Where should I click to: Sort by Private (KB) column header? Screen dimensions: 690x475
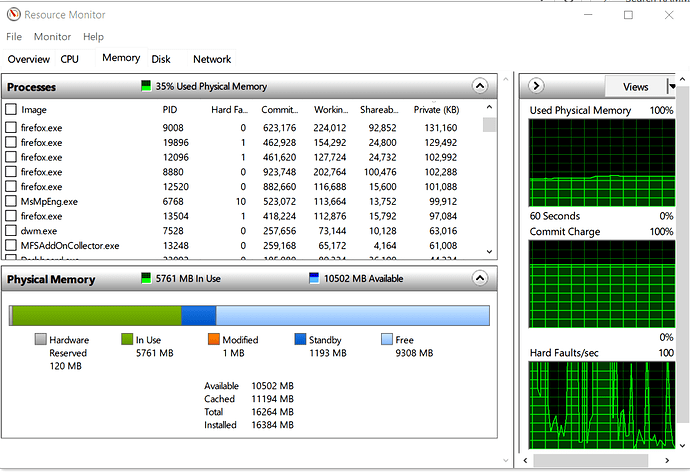pos(436,110)
